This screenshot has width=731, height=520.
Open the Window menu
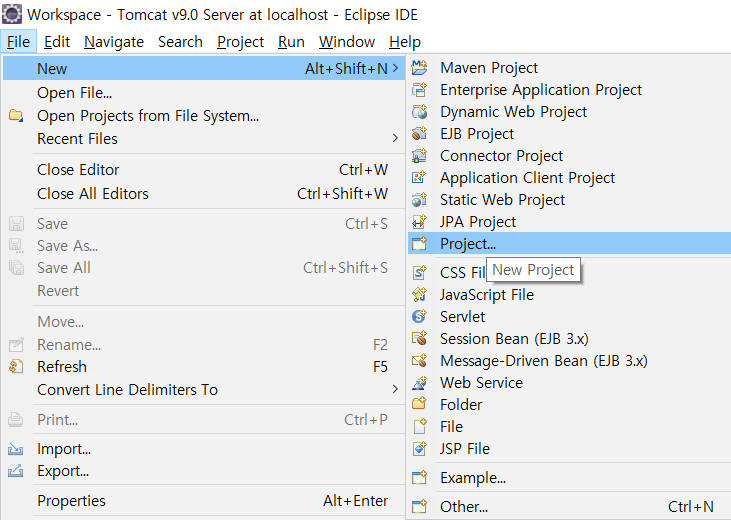pos(347,42)
